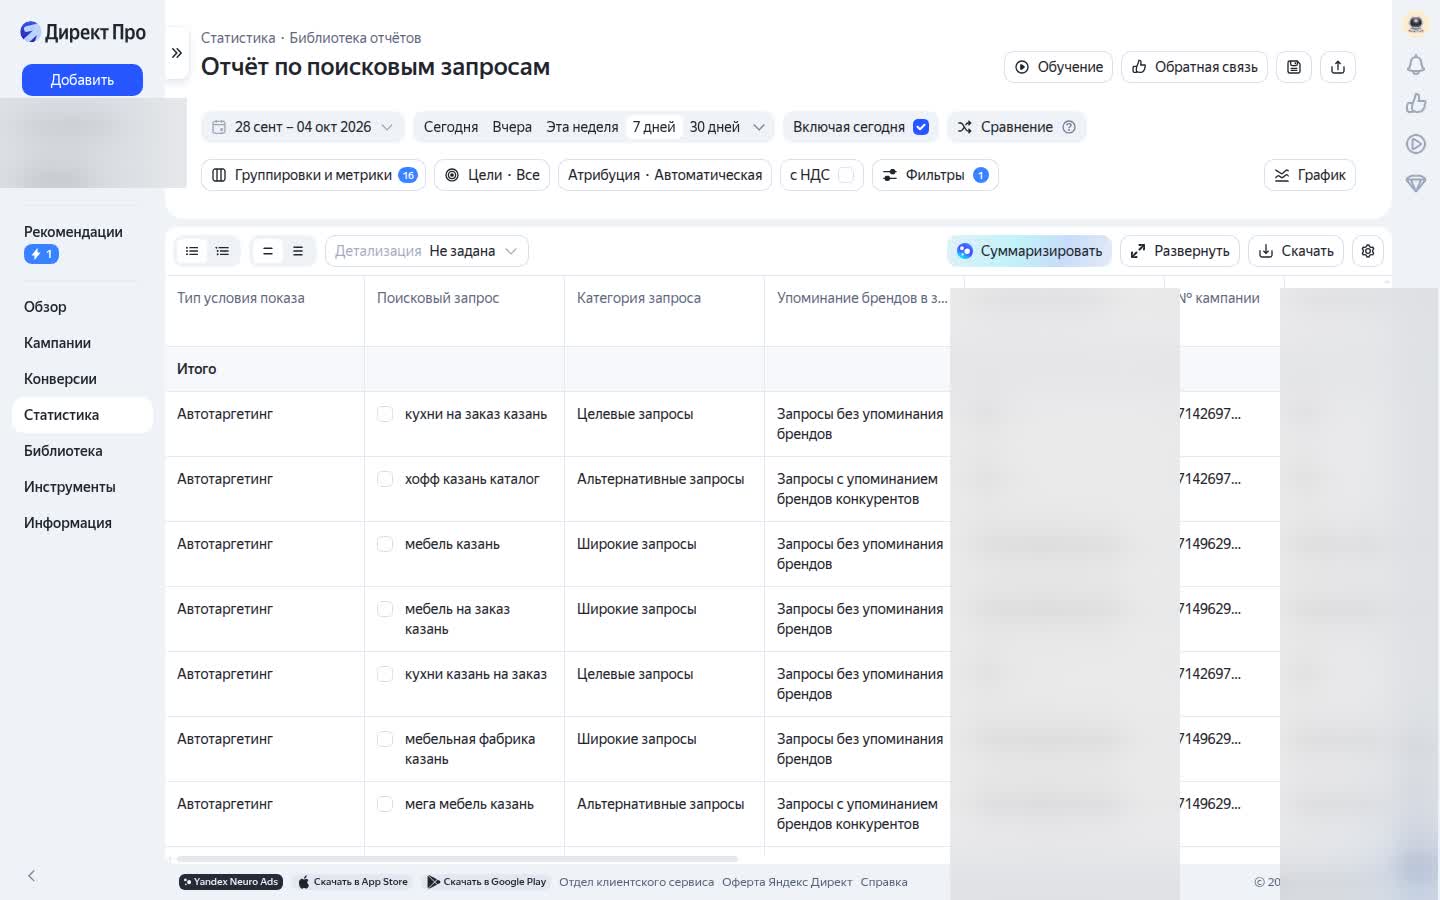Click Скачать button above table
Screen dimensions: 1440x900
click(x=1296, y=251)
